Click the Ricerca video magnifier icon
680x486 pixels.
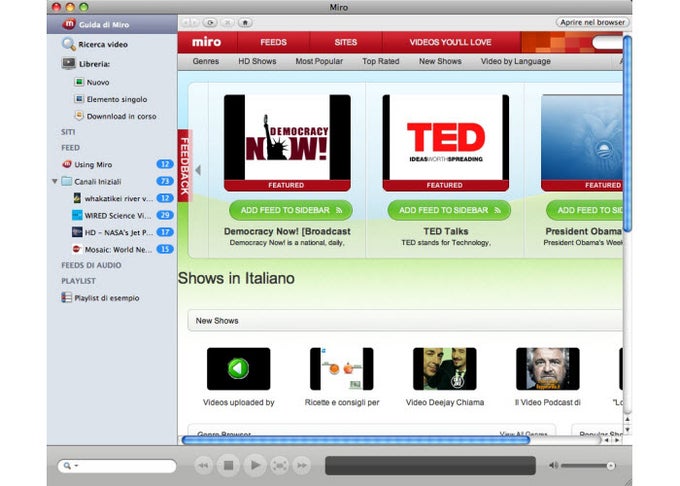pos(69,44)
